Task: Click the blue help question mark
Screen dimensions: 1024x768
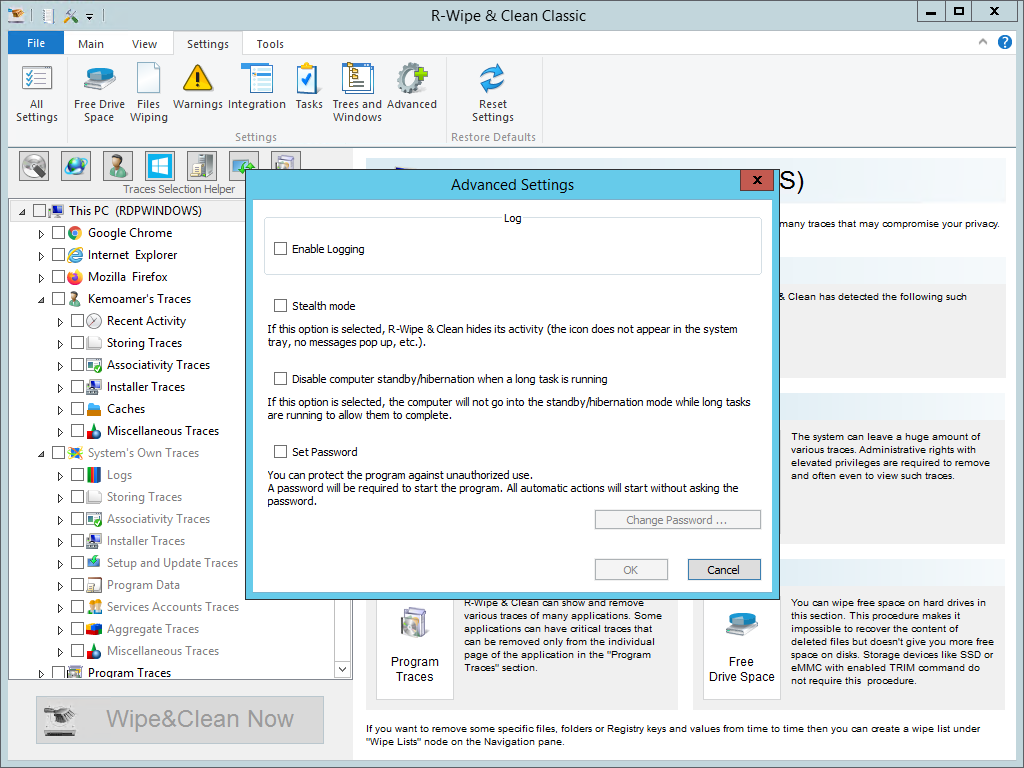Action: [1004, 42]
